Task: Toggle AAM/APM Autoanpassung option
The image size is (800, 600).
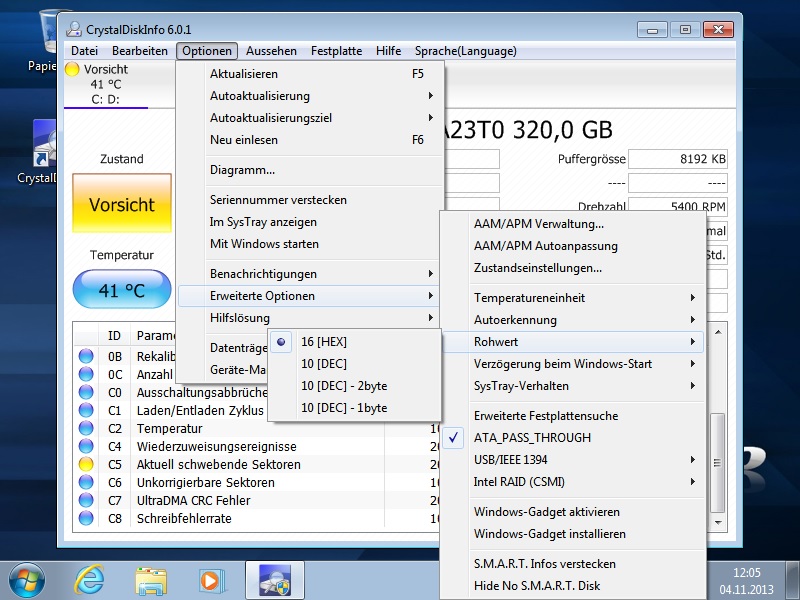Action: coord(573,246)
